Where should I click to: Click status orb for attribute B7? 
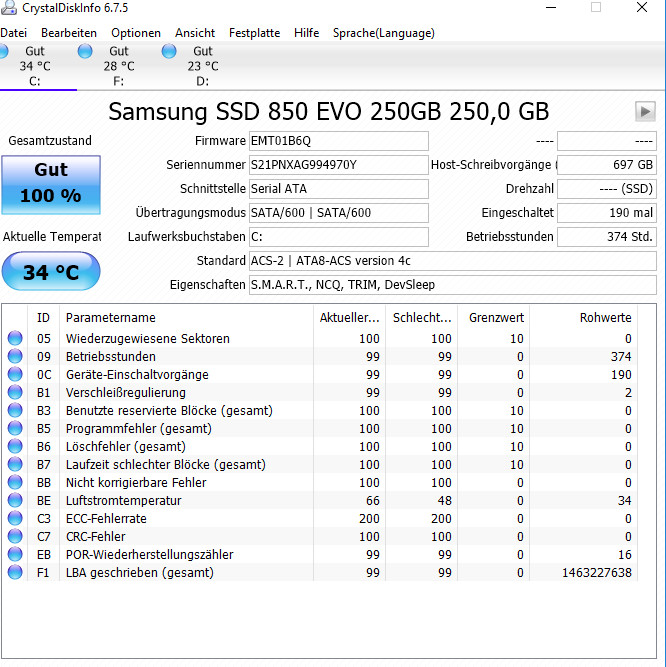coord(15,464)
